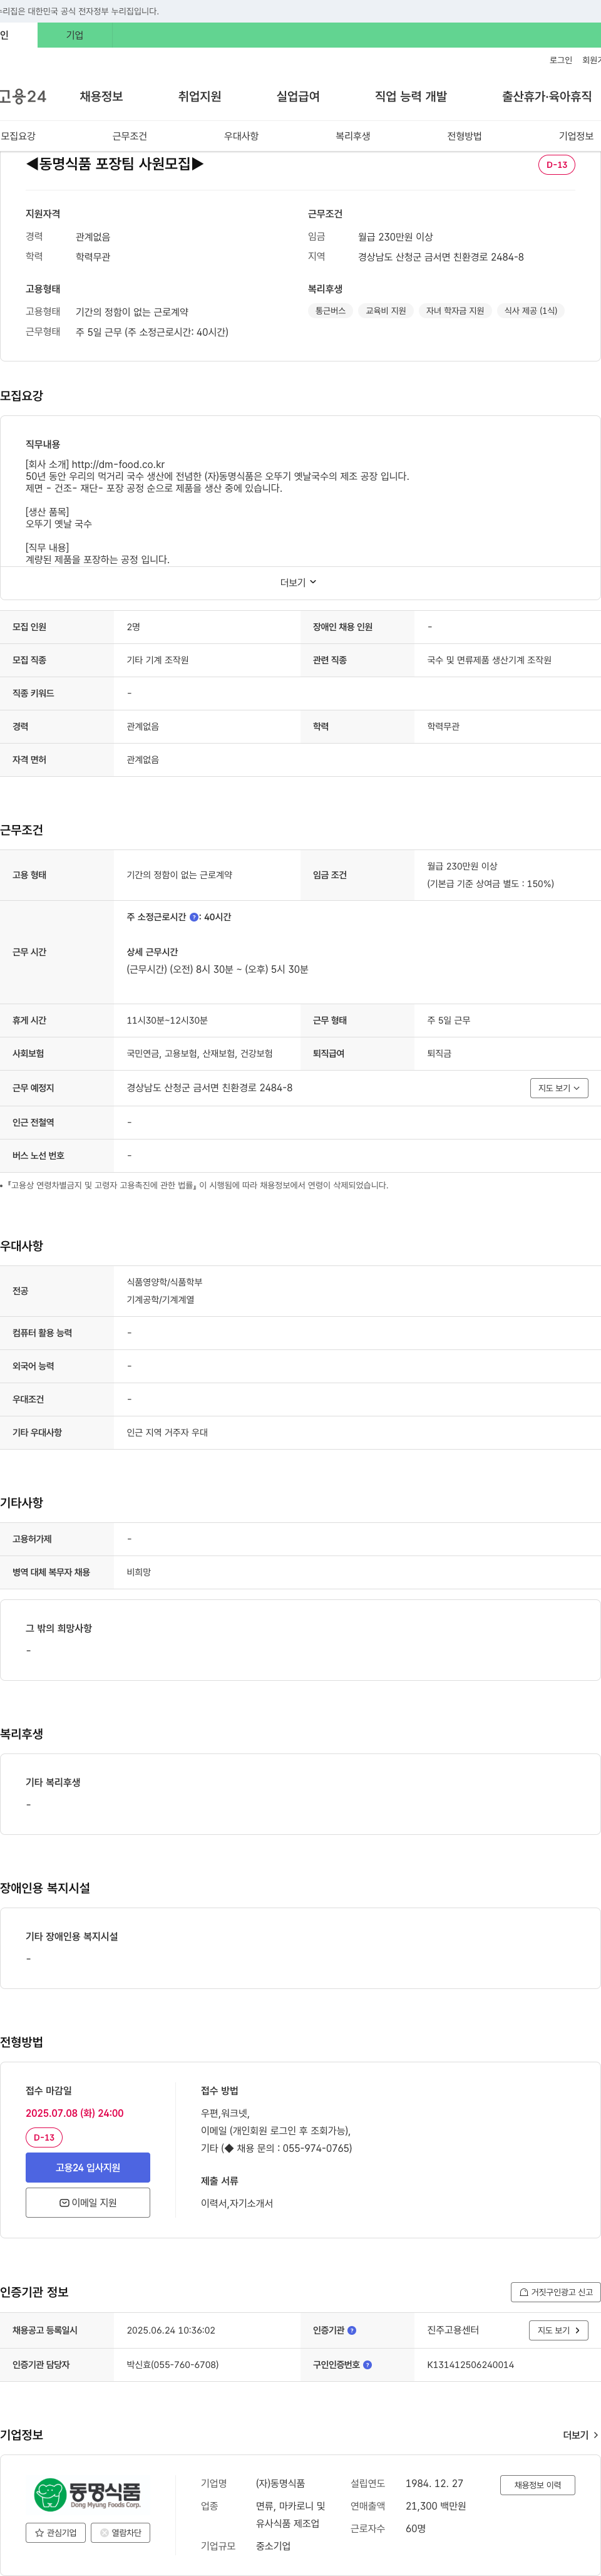This screenshot has width=601, height=2576.
Task: Click 구인인증번호 help question icon
Action: pyautogui.click(x=367, y=2365)
